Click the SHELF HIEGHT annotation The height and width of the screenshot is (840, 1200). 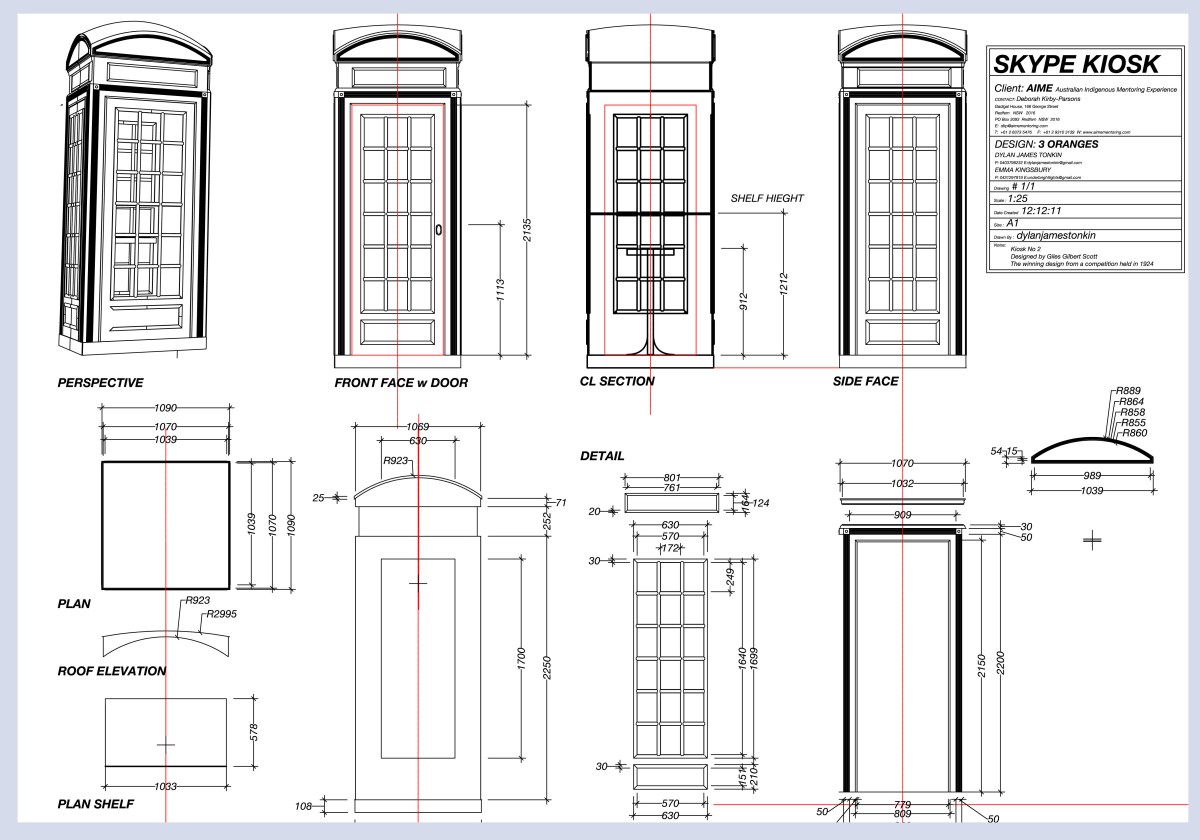767,198
